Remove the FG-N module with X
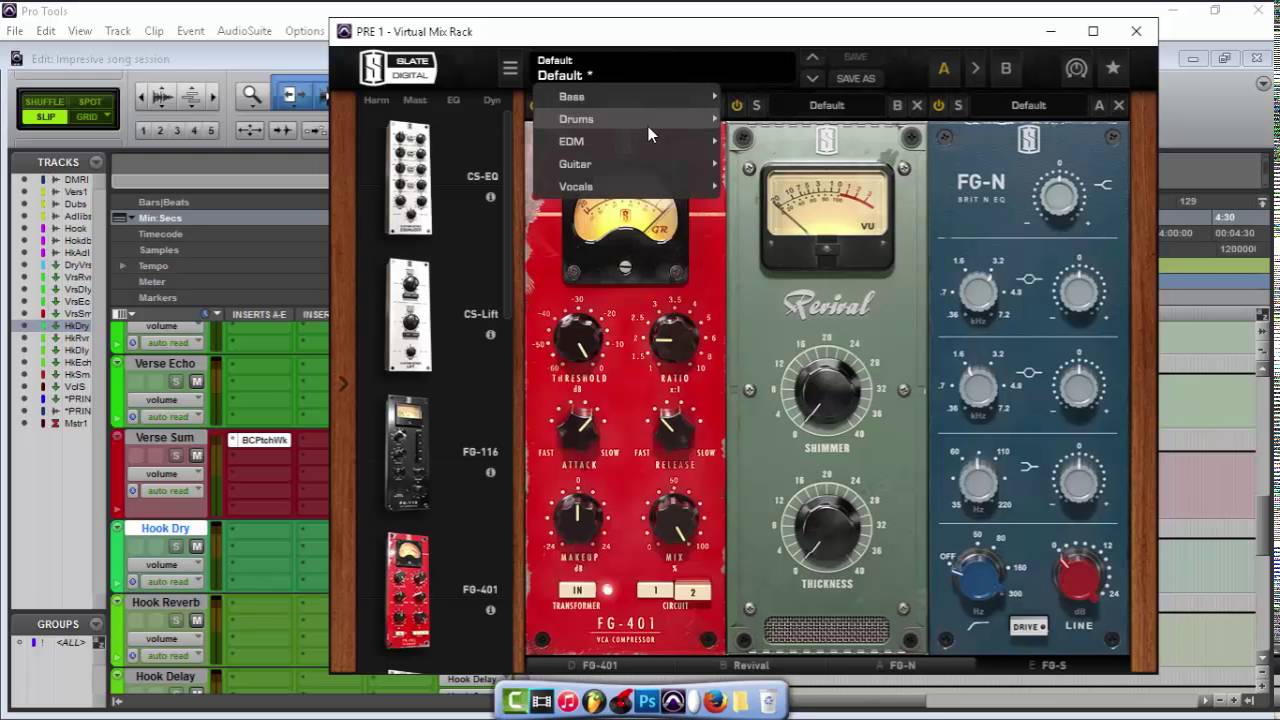 pos(1119,105)
